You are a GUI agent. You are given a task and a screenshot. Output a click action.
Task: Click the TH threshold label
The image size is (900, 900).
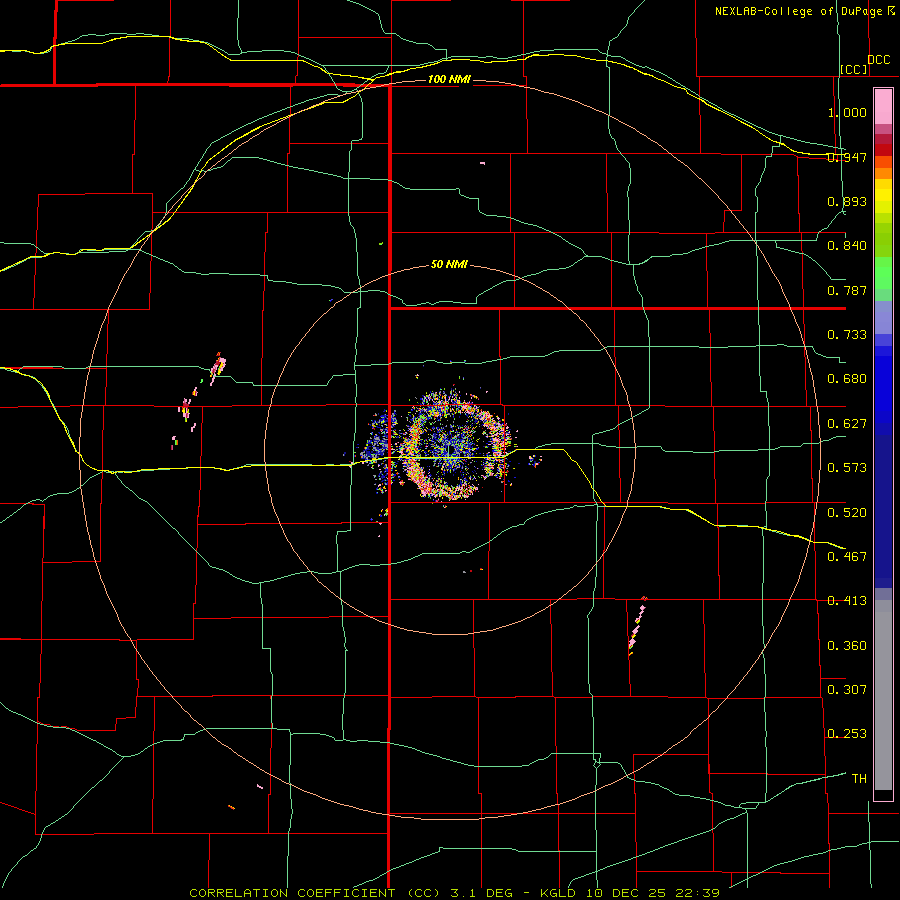point(859,778)
